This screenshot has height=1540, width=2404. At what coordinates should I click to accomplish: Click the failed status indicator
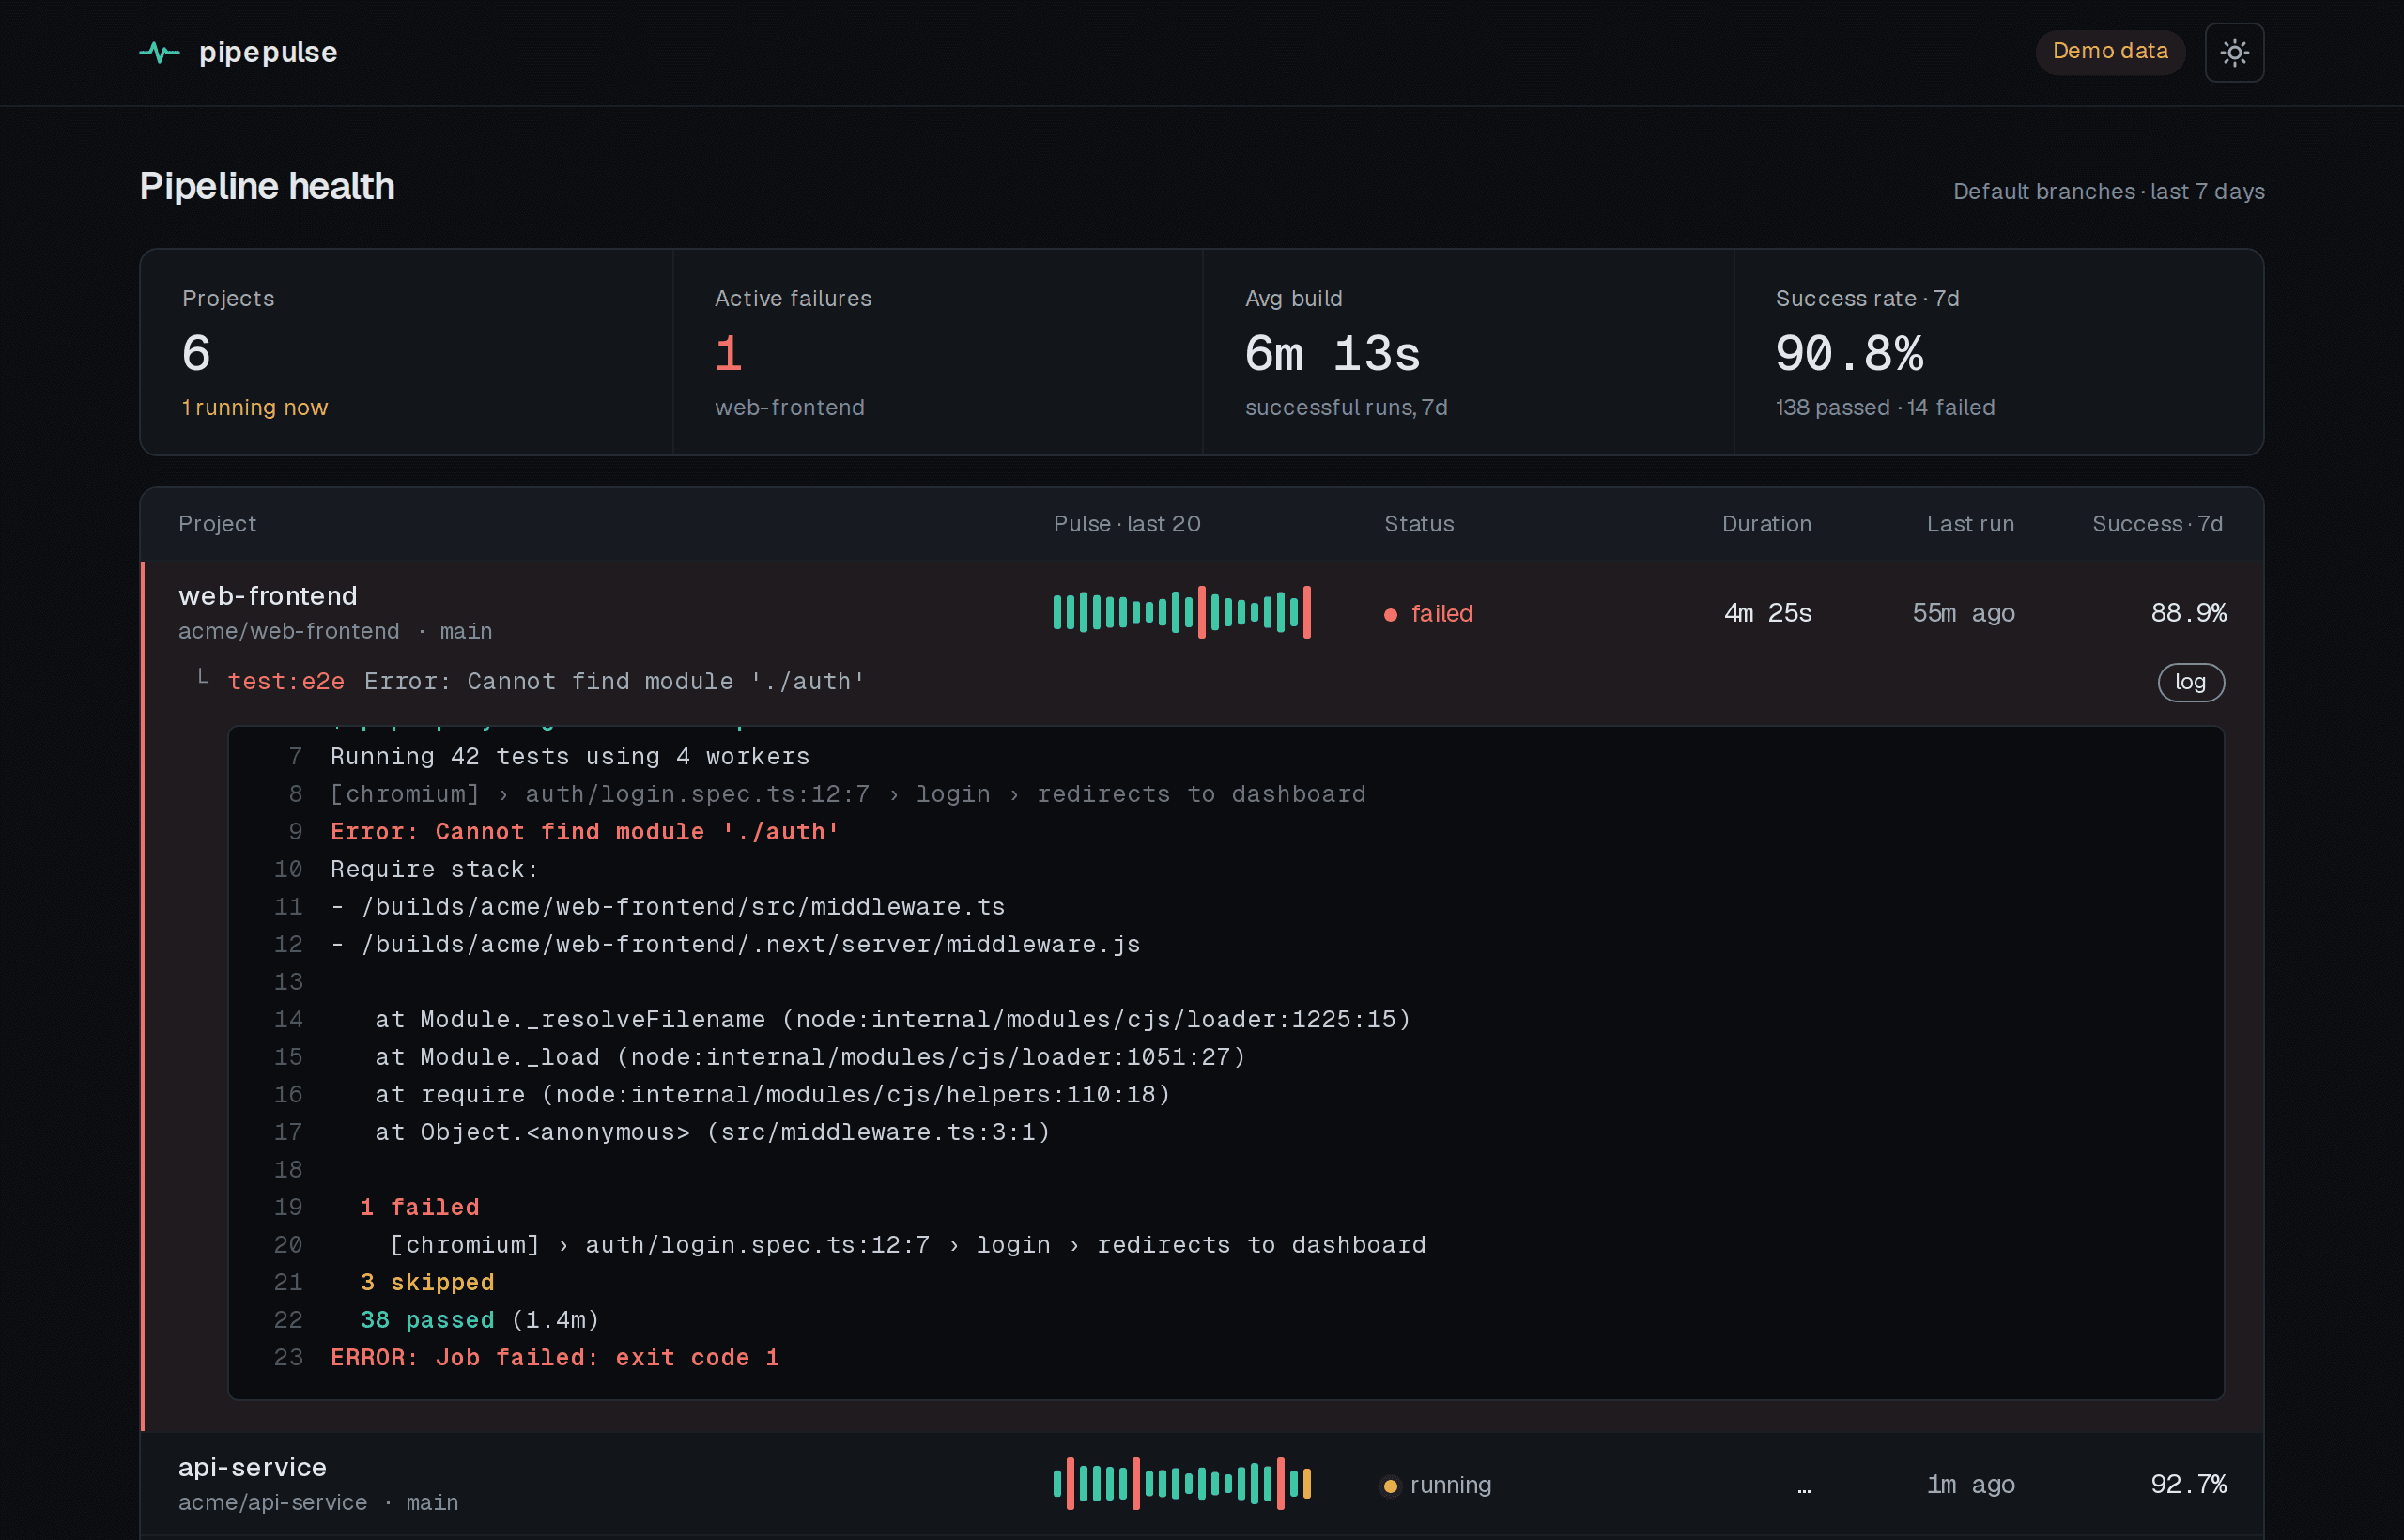coord(1428,613)
